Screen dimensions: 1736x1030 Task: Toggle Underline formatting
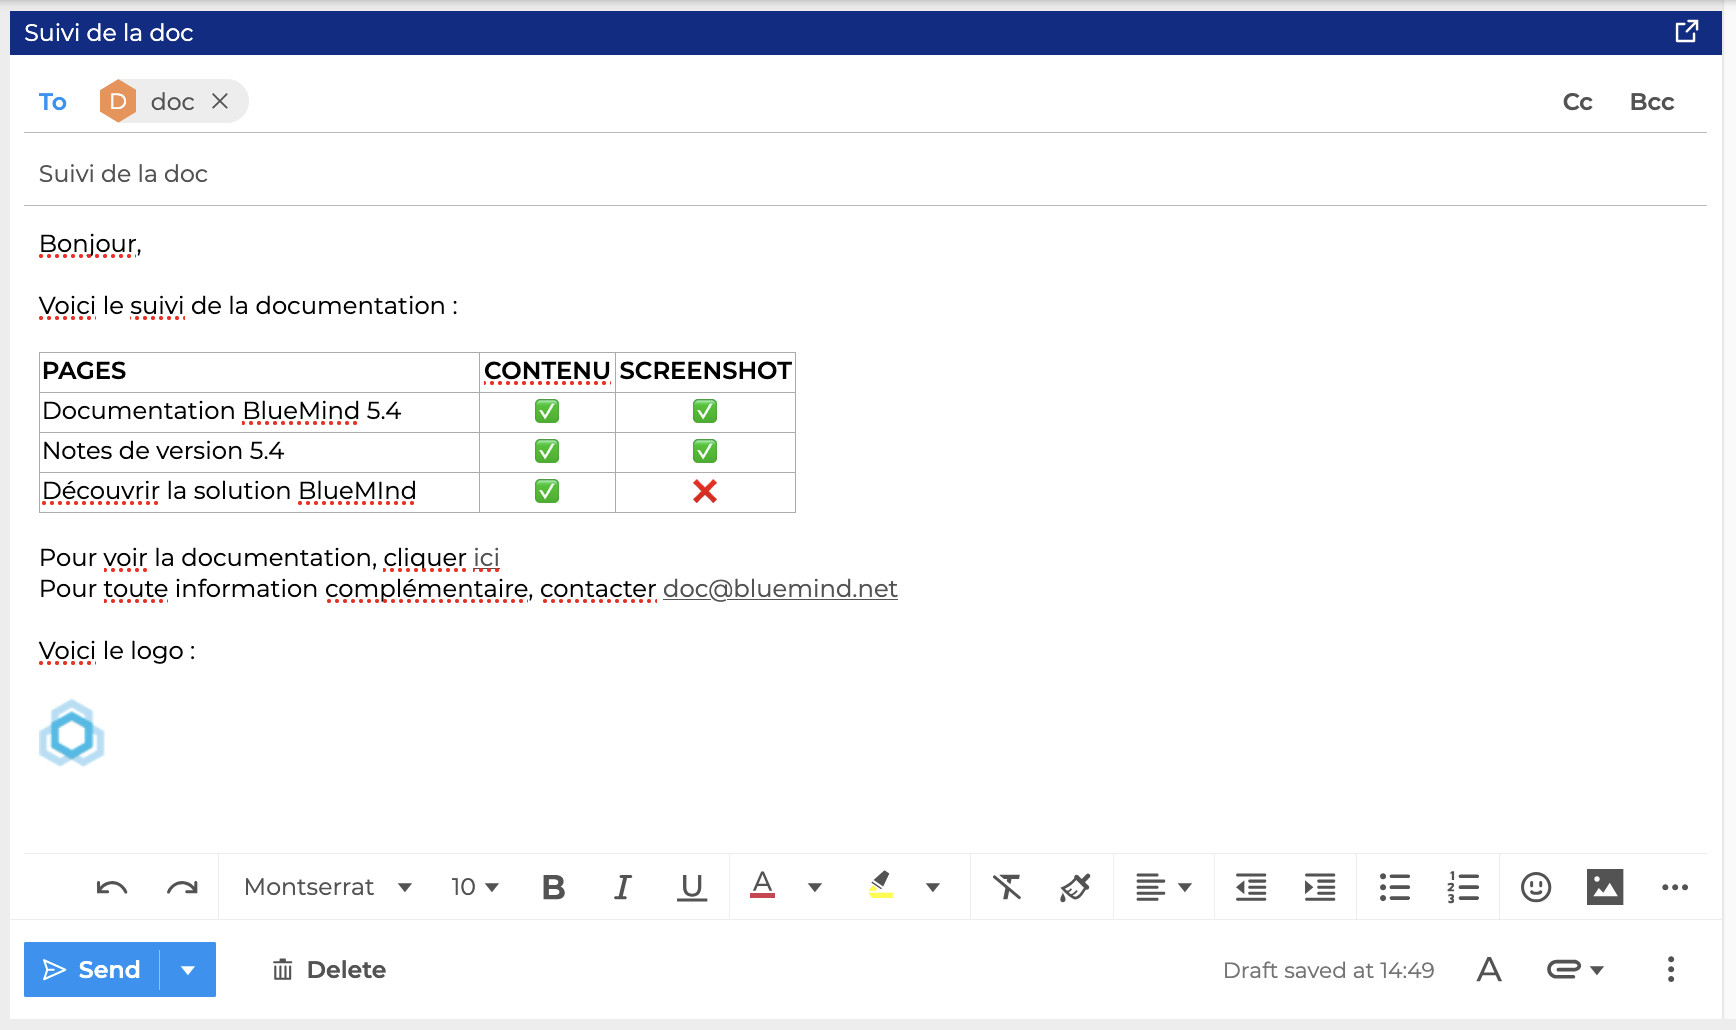[691, 887]
